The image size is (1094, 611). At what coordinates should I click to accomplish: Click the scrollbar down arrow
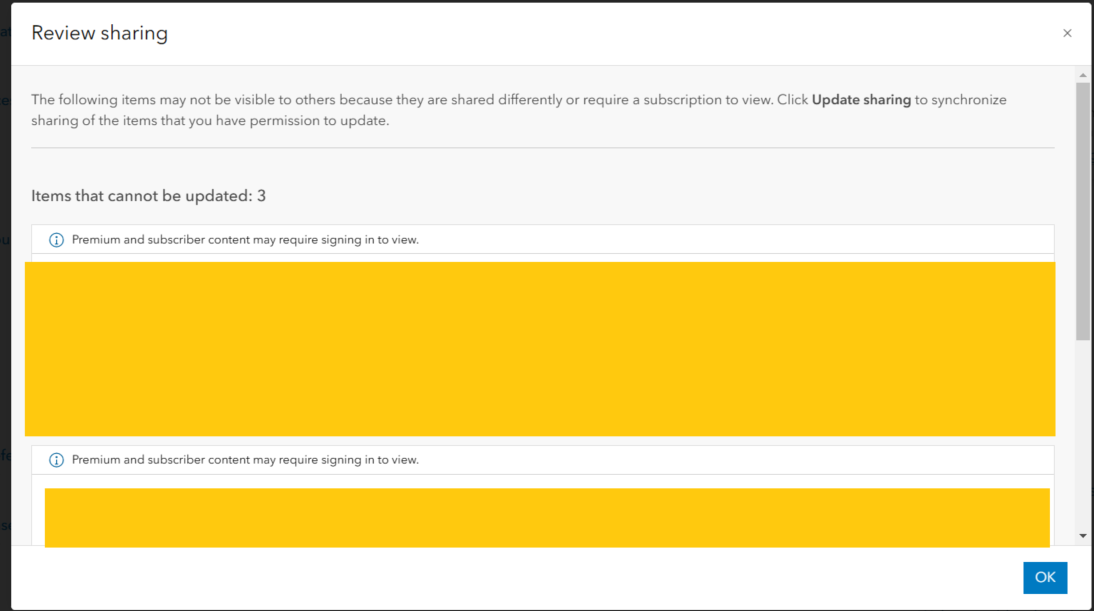pyautogui.click(x=1082, y=536)
